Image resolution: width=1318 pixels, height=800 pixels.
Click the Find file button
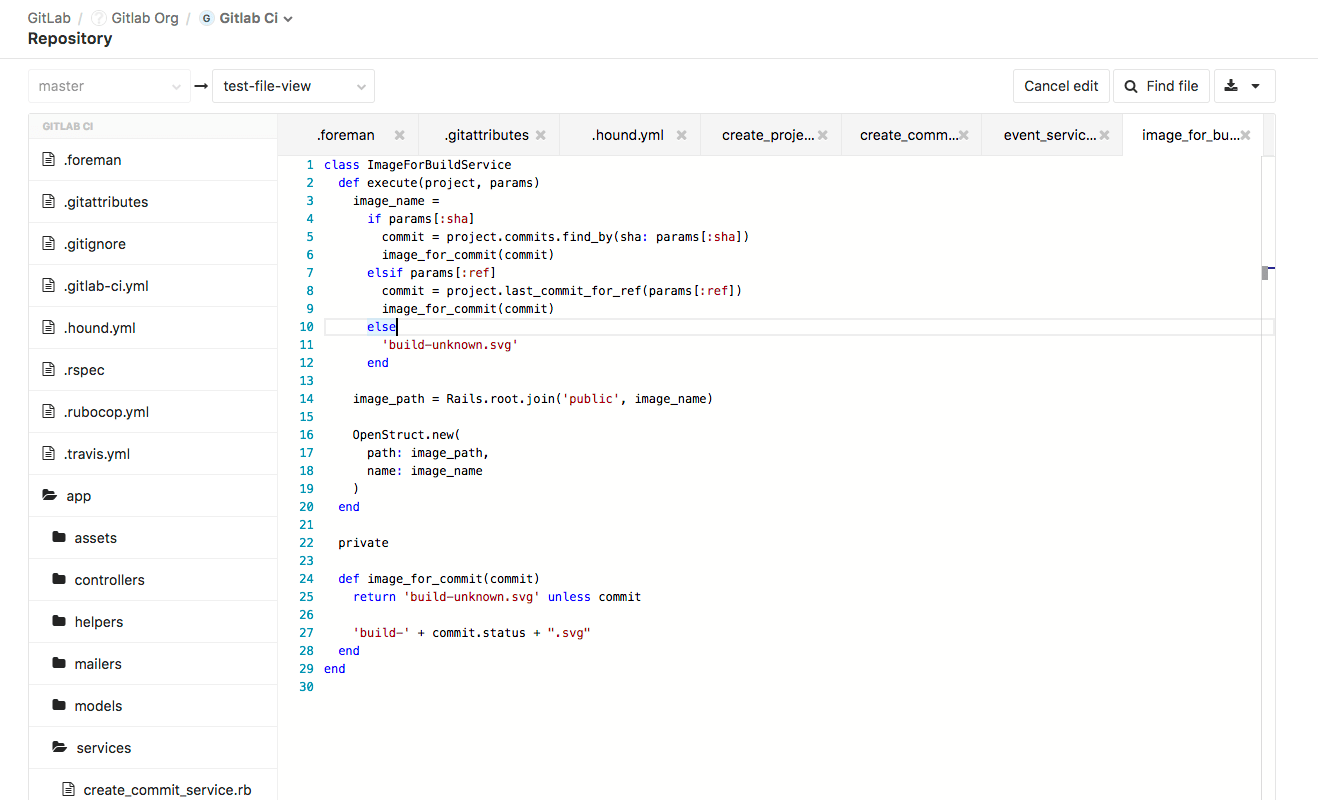point(1161,86)
